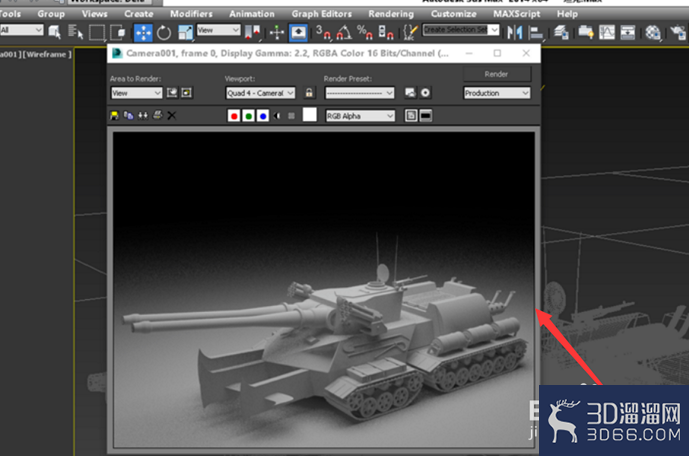This screenshot has height=456, width=689.
Task: Toggle the Monochrome display button
Action: tap(291, 116)
